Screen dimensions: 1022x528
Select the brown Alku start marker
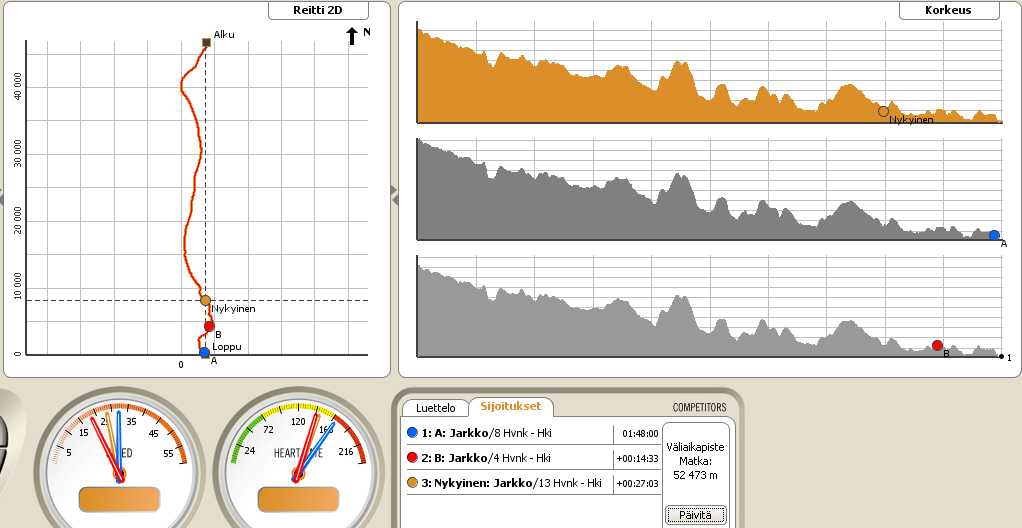[206, 42]
